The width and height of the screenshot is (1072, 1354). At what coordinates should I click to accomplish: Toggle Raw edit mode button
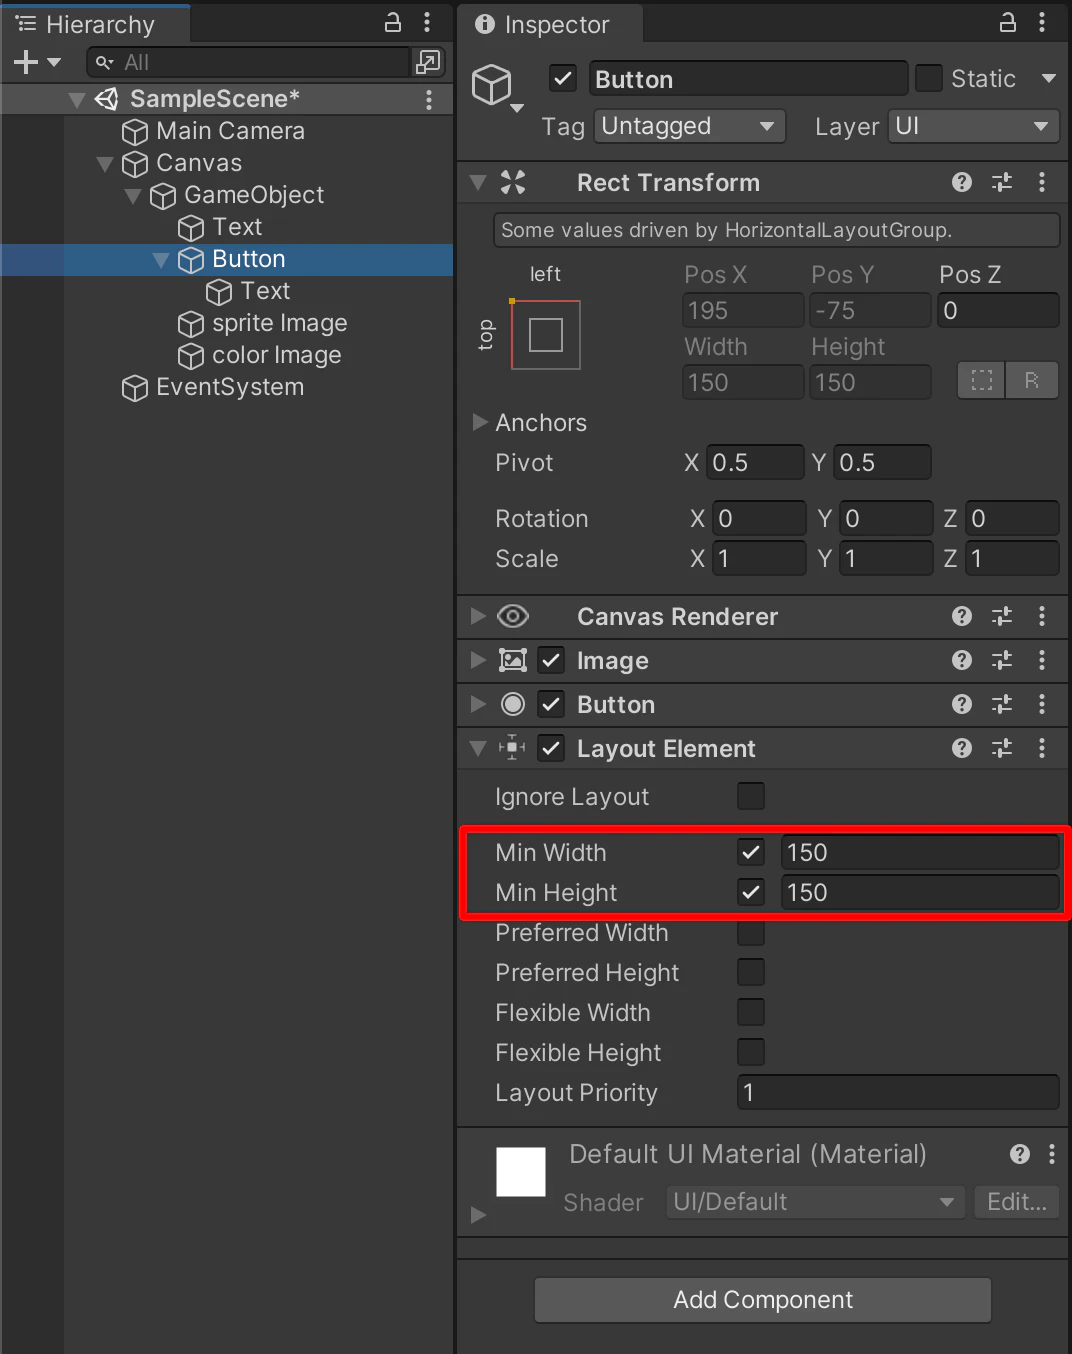(x=1032, y=381)
